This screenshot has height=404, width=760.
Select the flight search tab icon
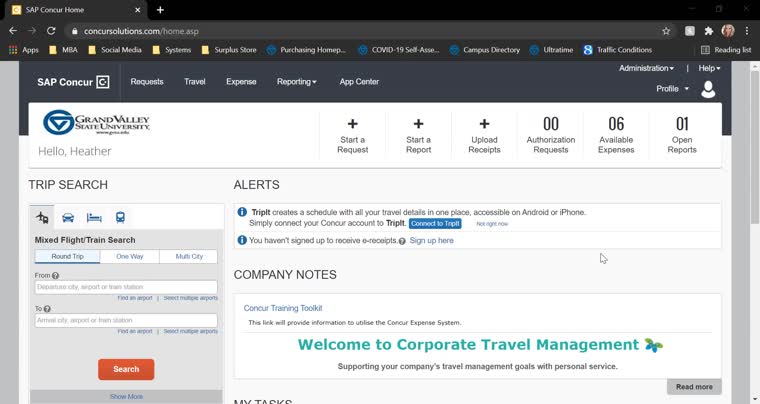click(x=42, y=218)
